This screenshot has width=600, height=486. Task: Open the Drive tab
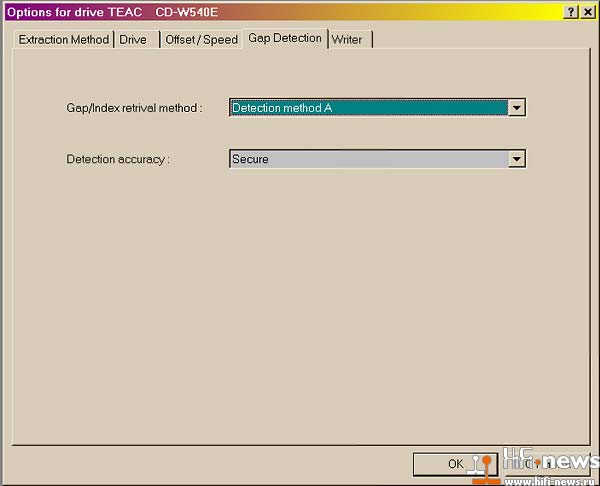click(x=136, y=40)
